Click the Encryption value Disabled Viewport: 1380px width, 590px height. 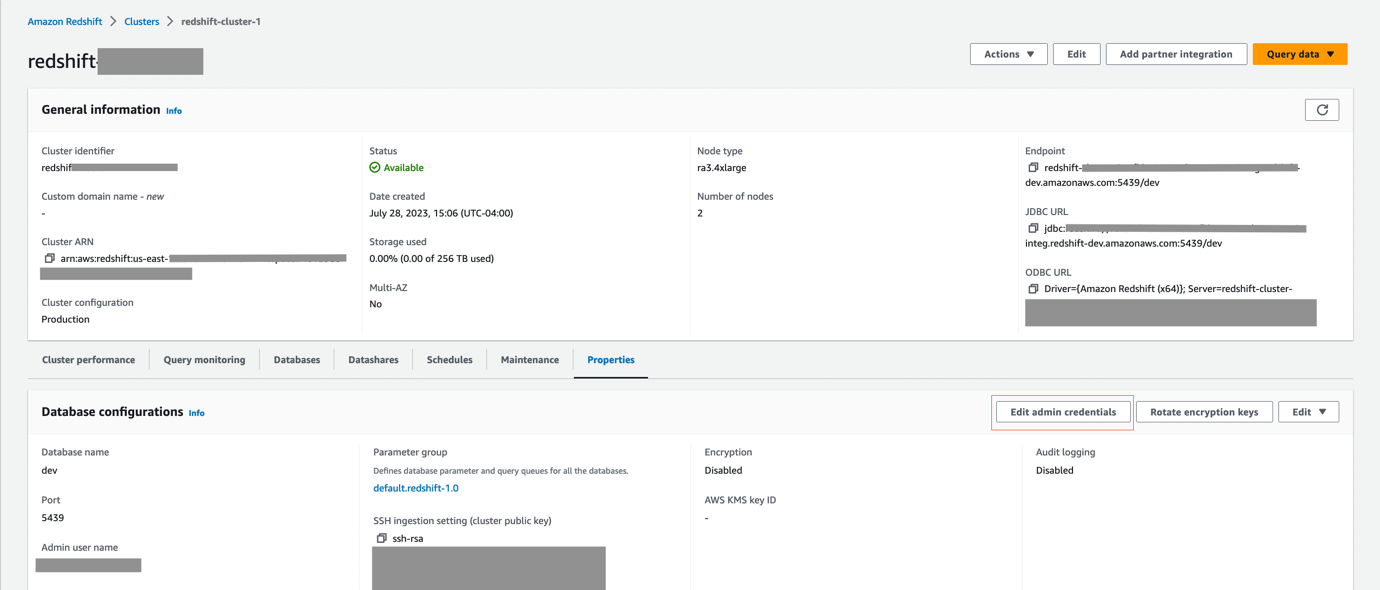(x=723, y=470)
